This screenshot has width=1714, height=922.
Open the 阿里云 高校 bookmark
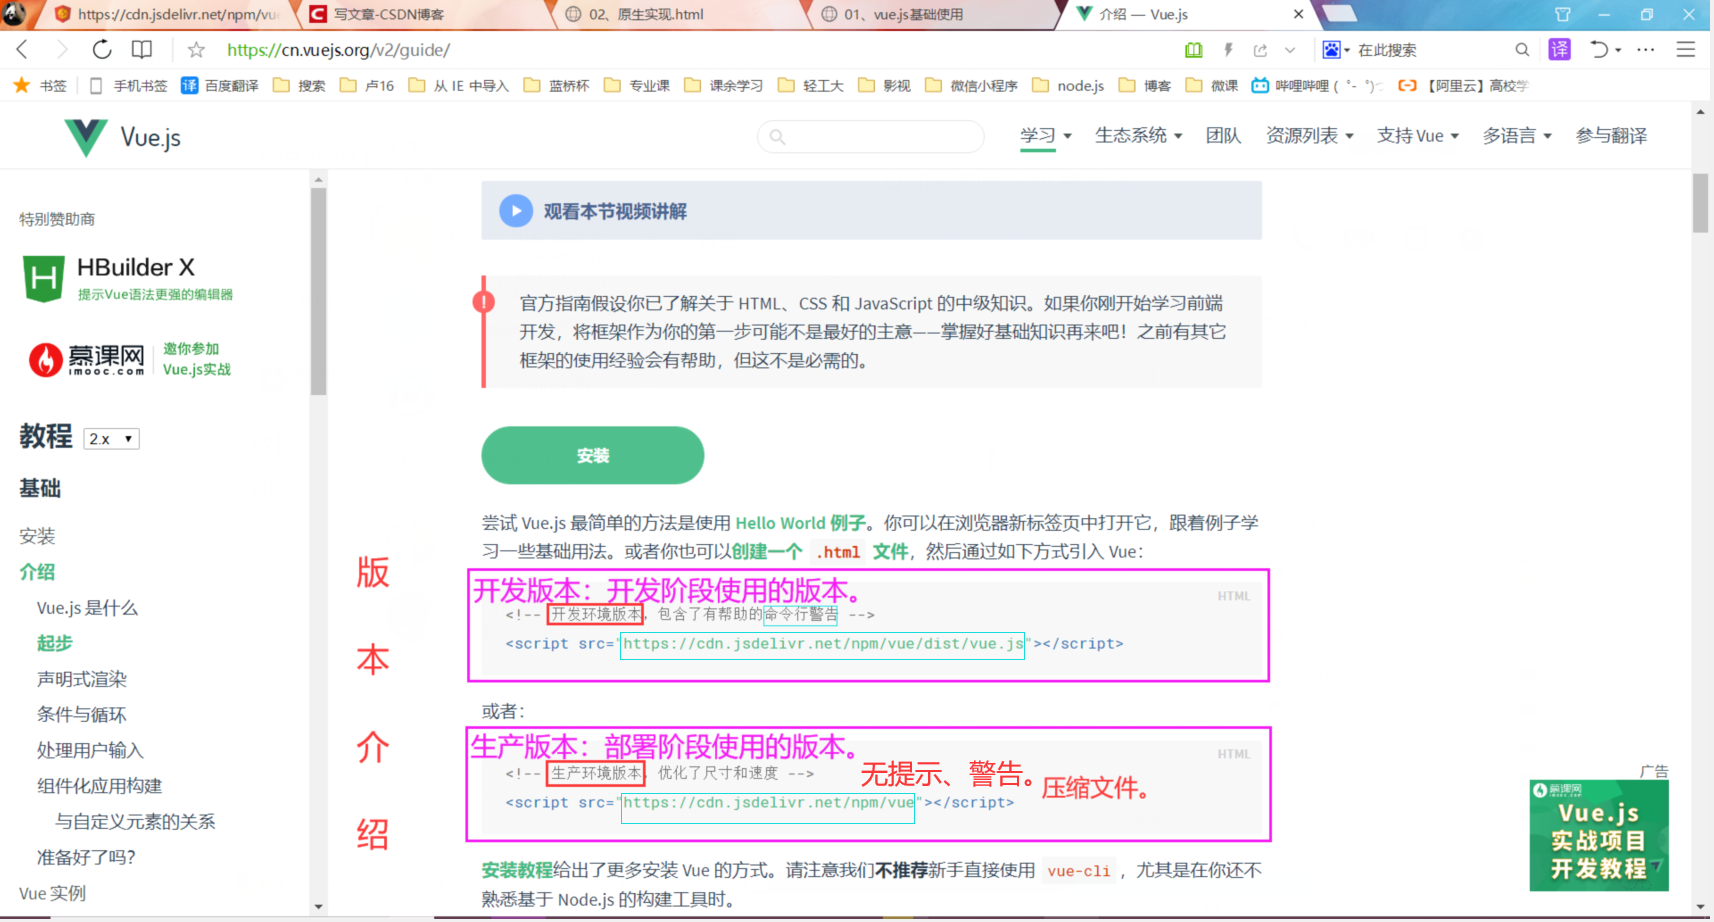(x=1464, y=85)
